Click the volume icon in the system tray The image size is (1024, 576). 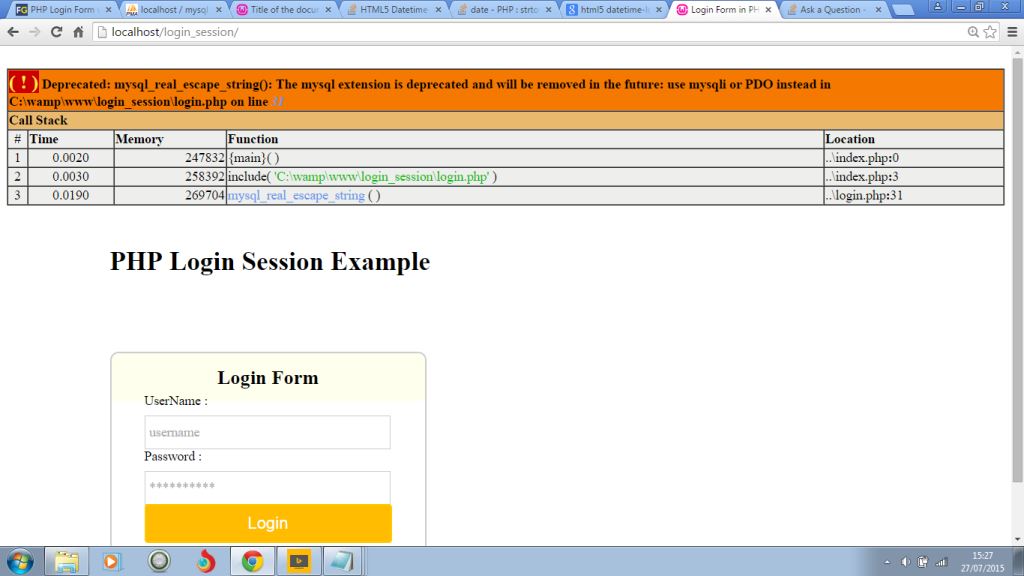(x=907, y=561)
